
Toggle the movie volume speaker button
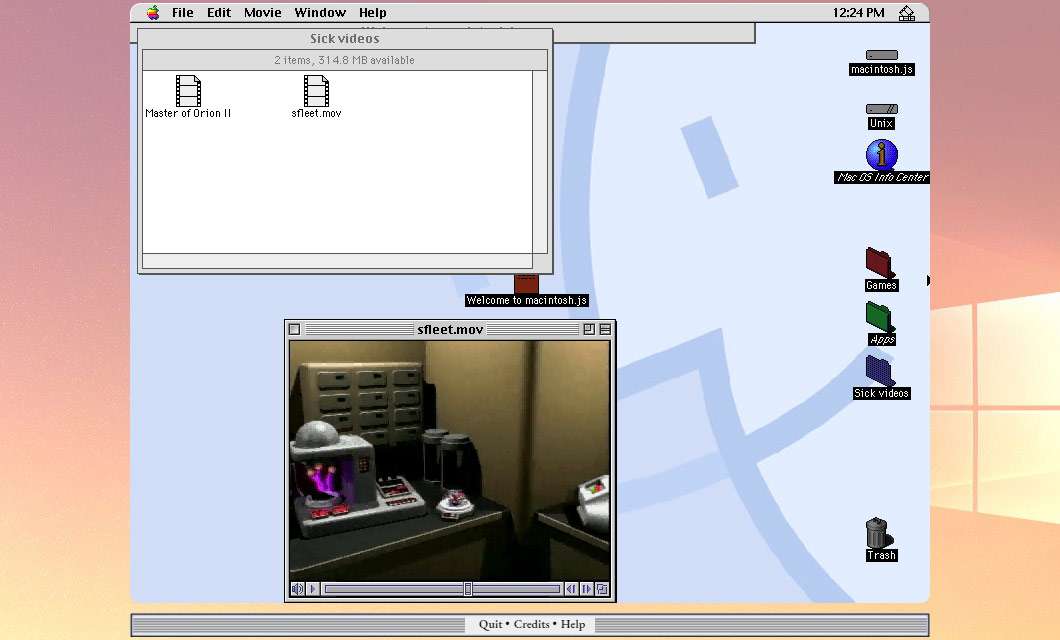click(297, 589)
